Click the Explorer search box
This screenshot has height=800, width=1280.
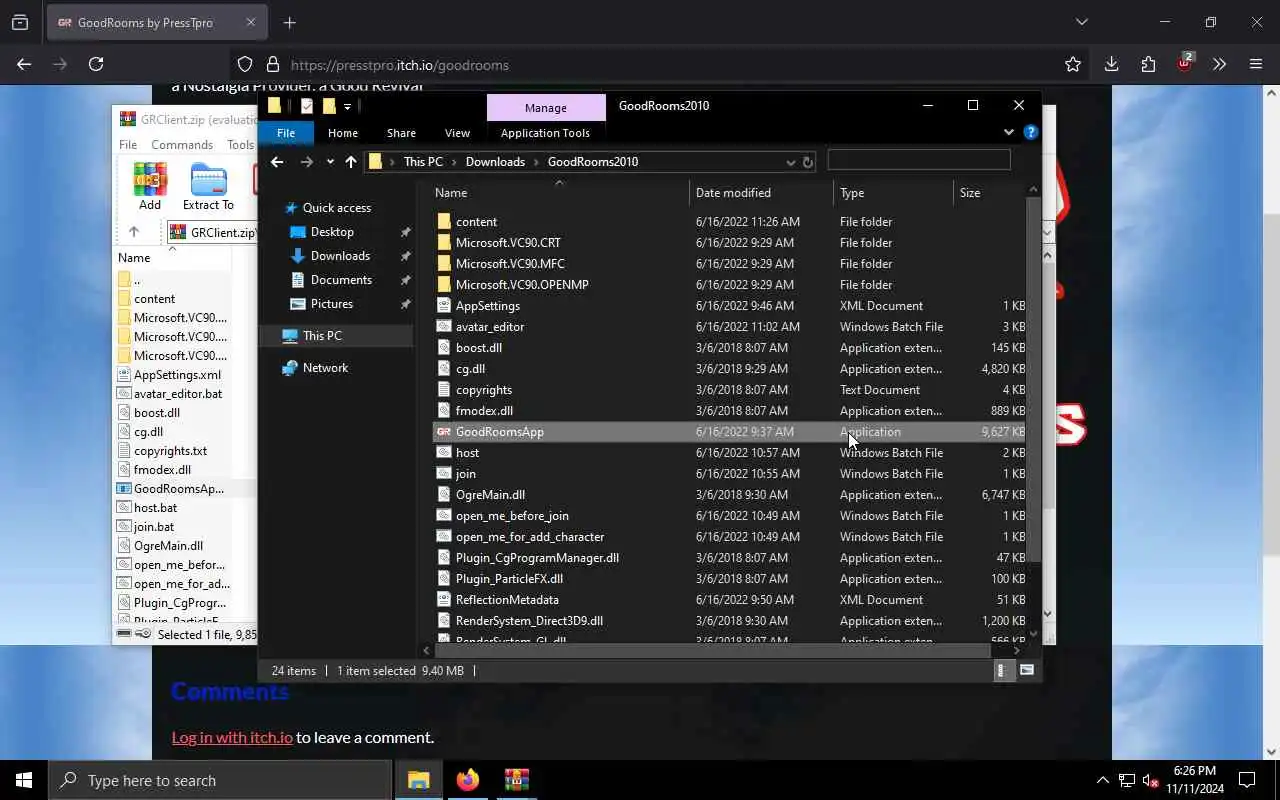pyautogui.click(x=919, y=161)
